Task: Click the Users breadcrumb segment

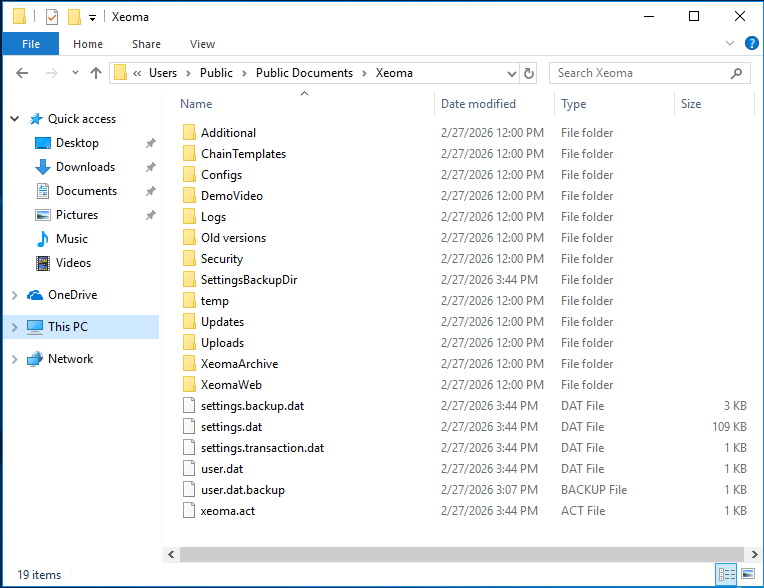Action: click(x=163, y=73)
